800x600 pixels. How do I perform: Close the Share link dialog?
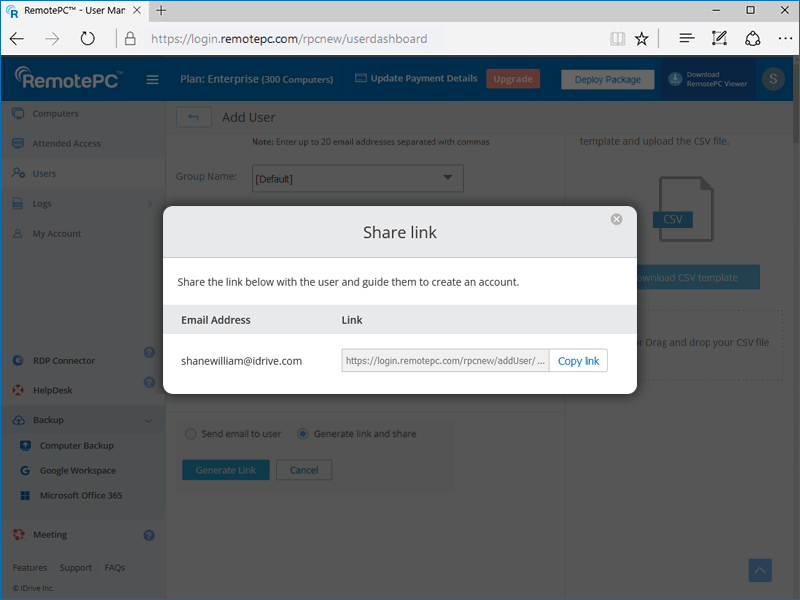[x=616, y=219]
